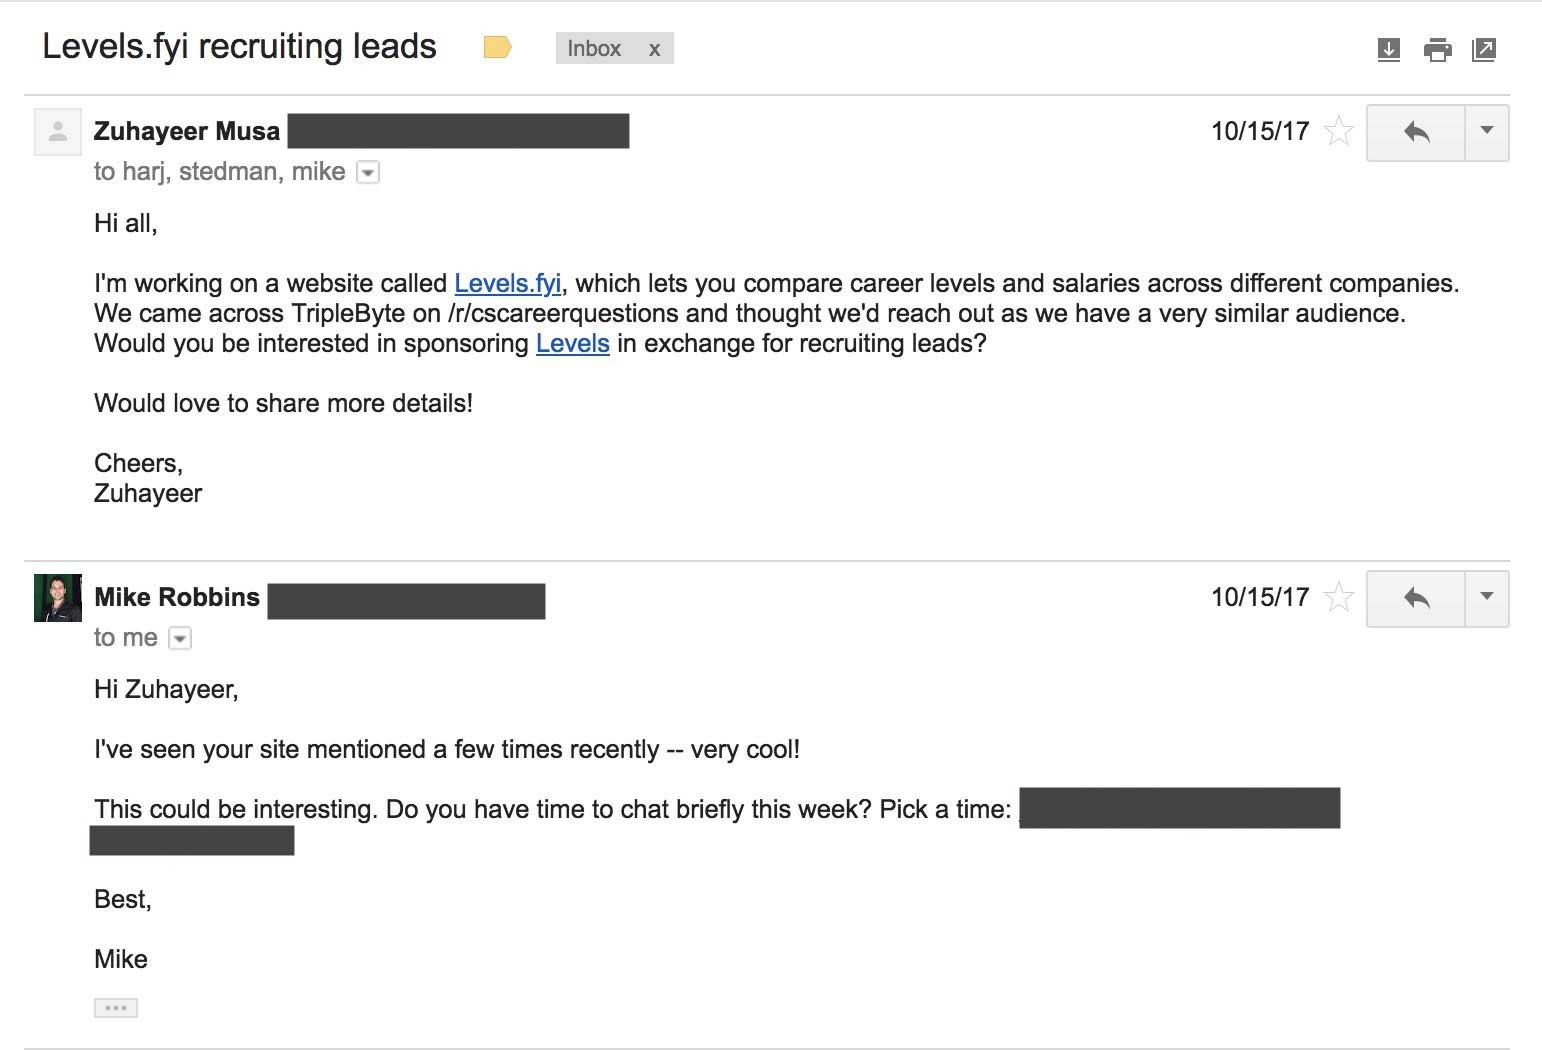Image resolution: width=1542 pixels, height=1050 pixels.
Task: Open Mike Robbins' profile photo
Action: pyautogui.click(x=58, y=598)
